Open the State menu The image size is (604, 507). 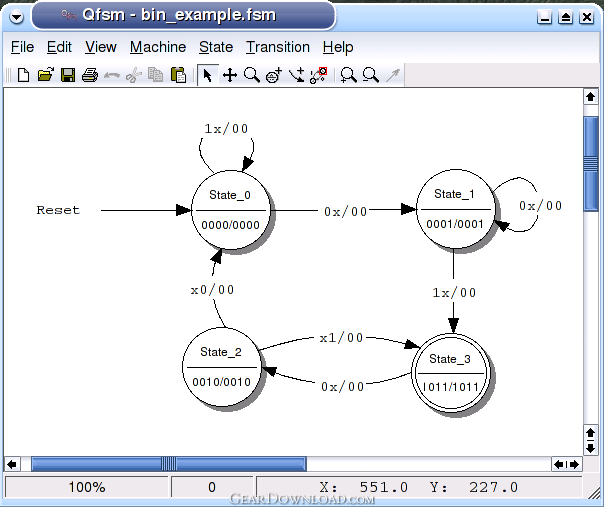216,47
